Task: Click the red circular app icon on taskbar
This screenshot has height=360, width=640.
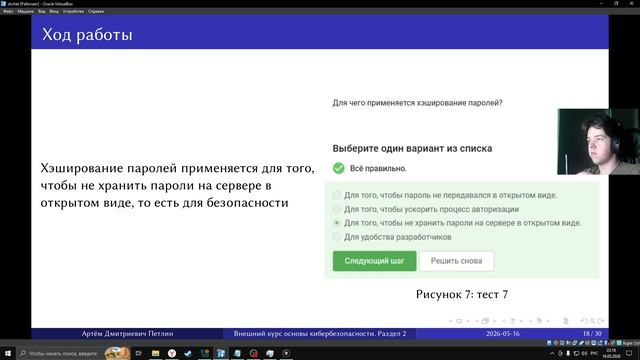Action: (x=253, y=353)
